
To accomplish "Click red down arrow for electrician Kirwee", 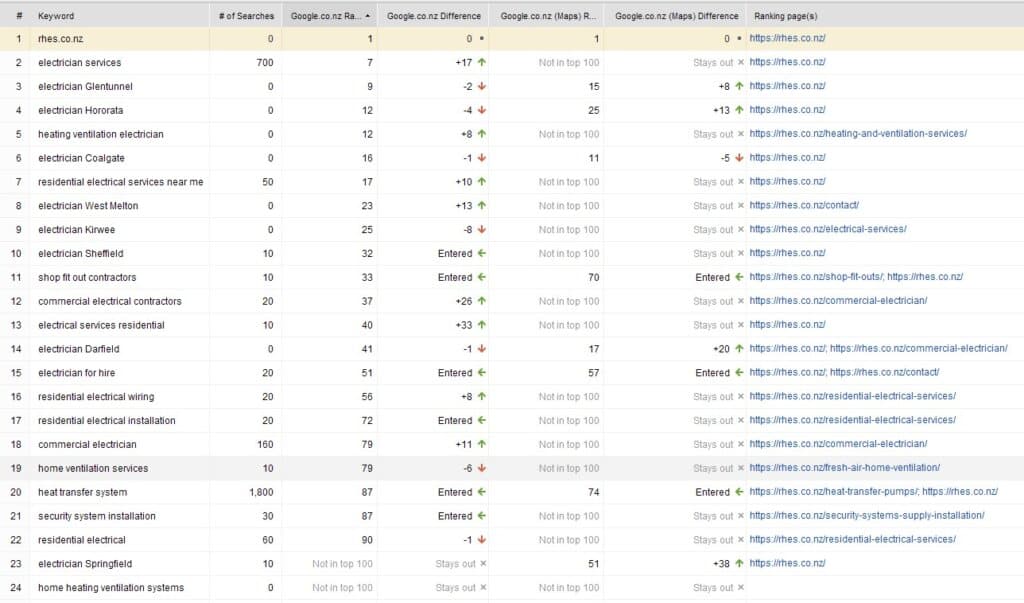I will [482, 229].
